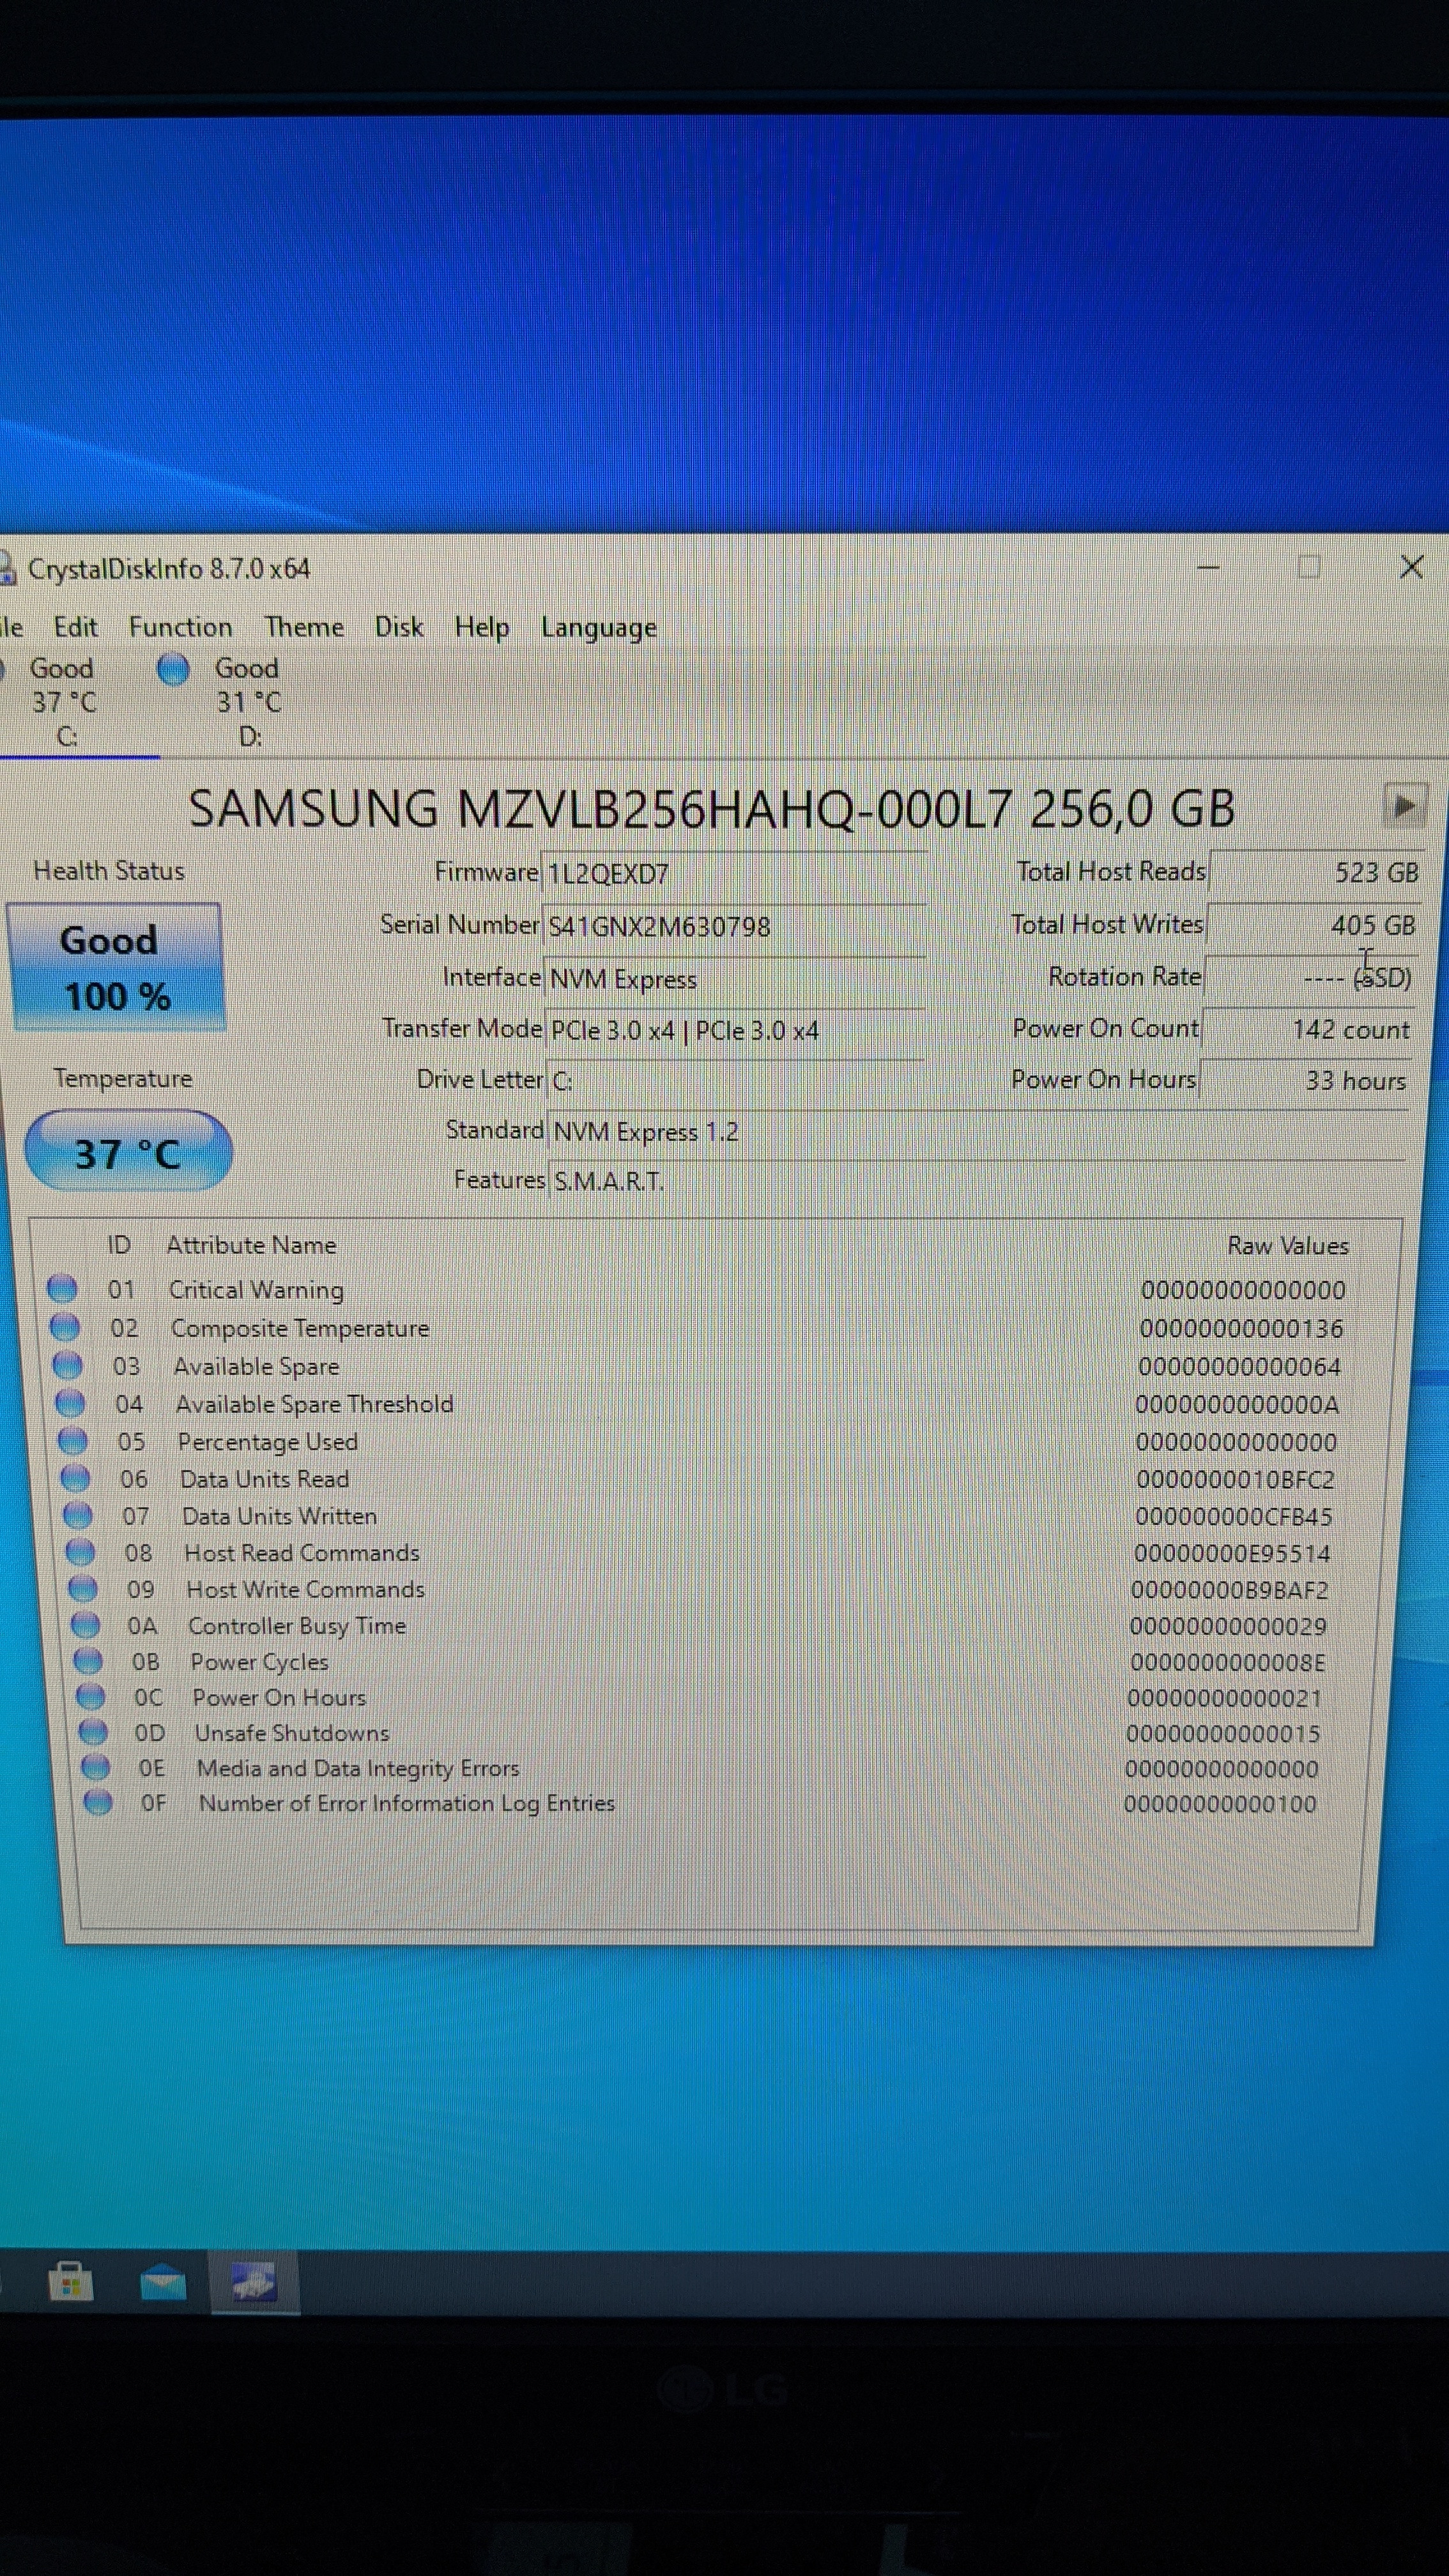Screen dimensions: 1449x2576
Task: Open the Language menu
Action: point(599,628)
